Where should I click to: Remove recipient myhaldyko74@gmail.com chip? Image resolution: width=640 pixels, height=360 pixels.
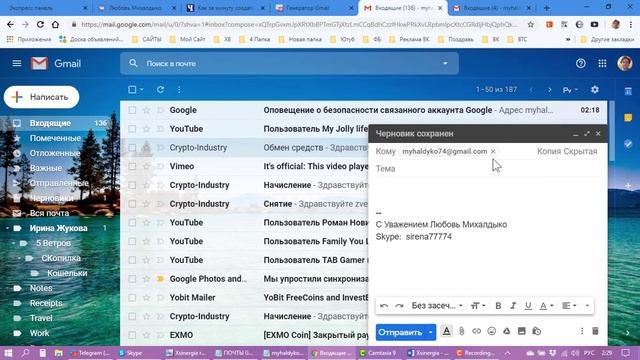pyautogui.click(x=493, y=151)
